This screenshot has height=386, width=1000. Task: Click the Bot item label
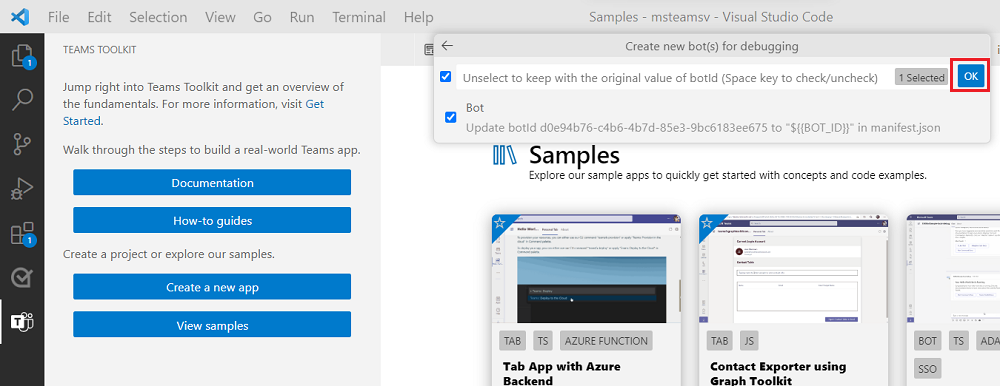475,108
